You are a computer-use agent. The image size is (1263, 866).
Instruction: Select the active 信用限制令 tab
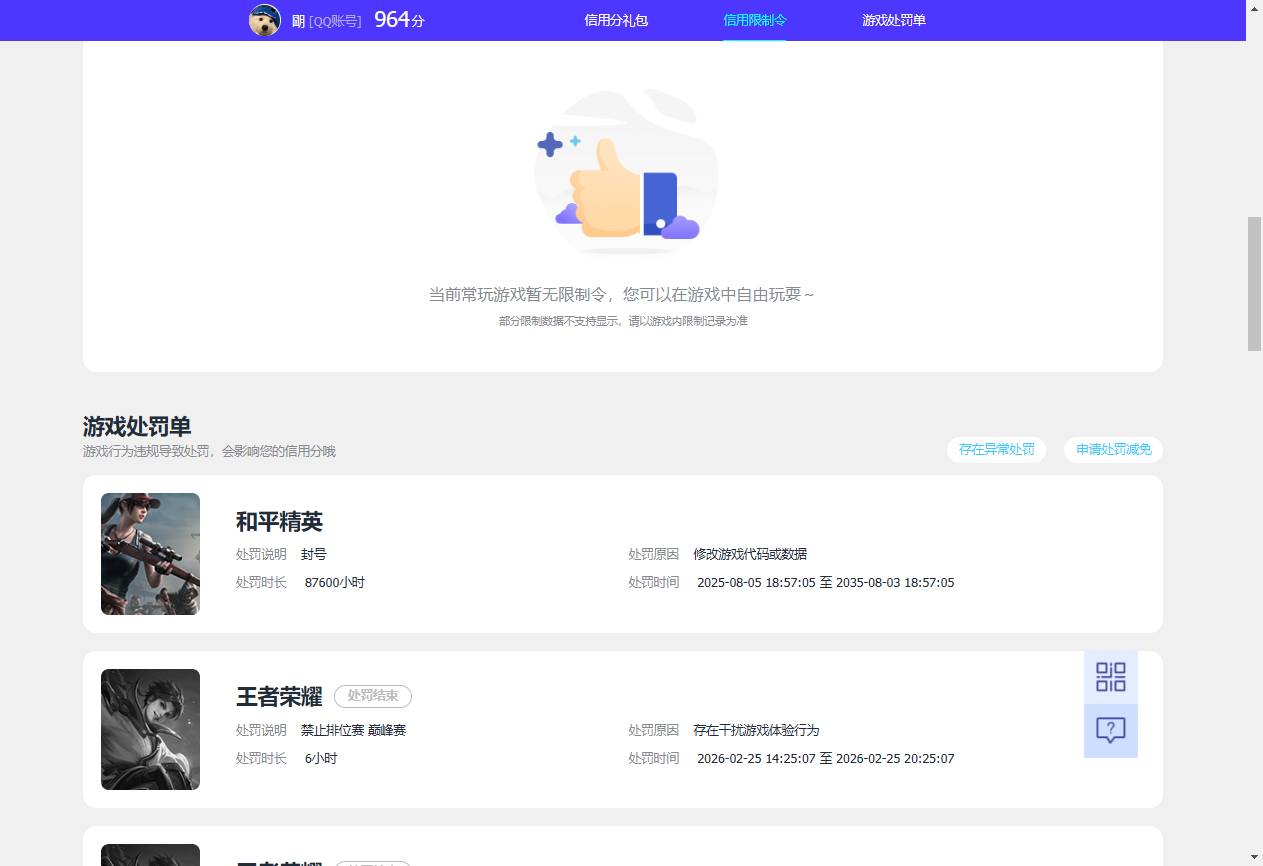tap(754, 20)
